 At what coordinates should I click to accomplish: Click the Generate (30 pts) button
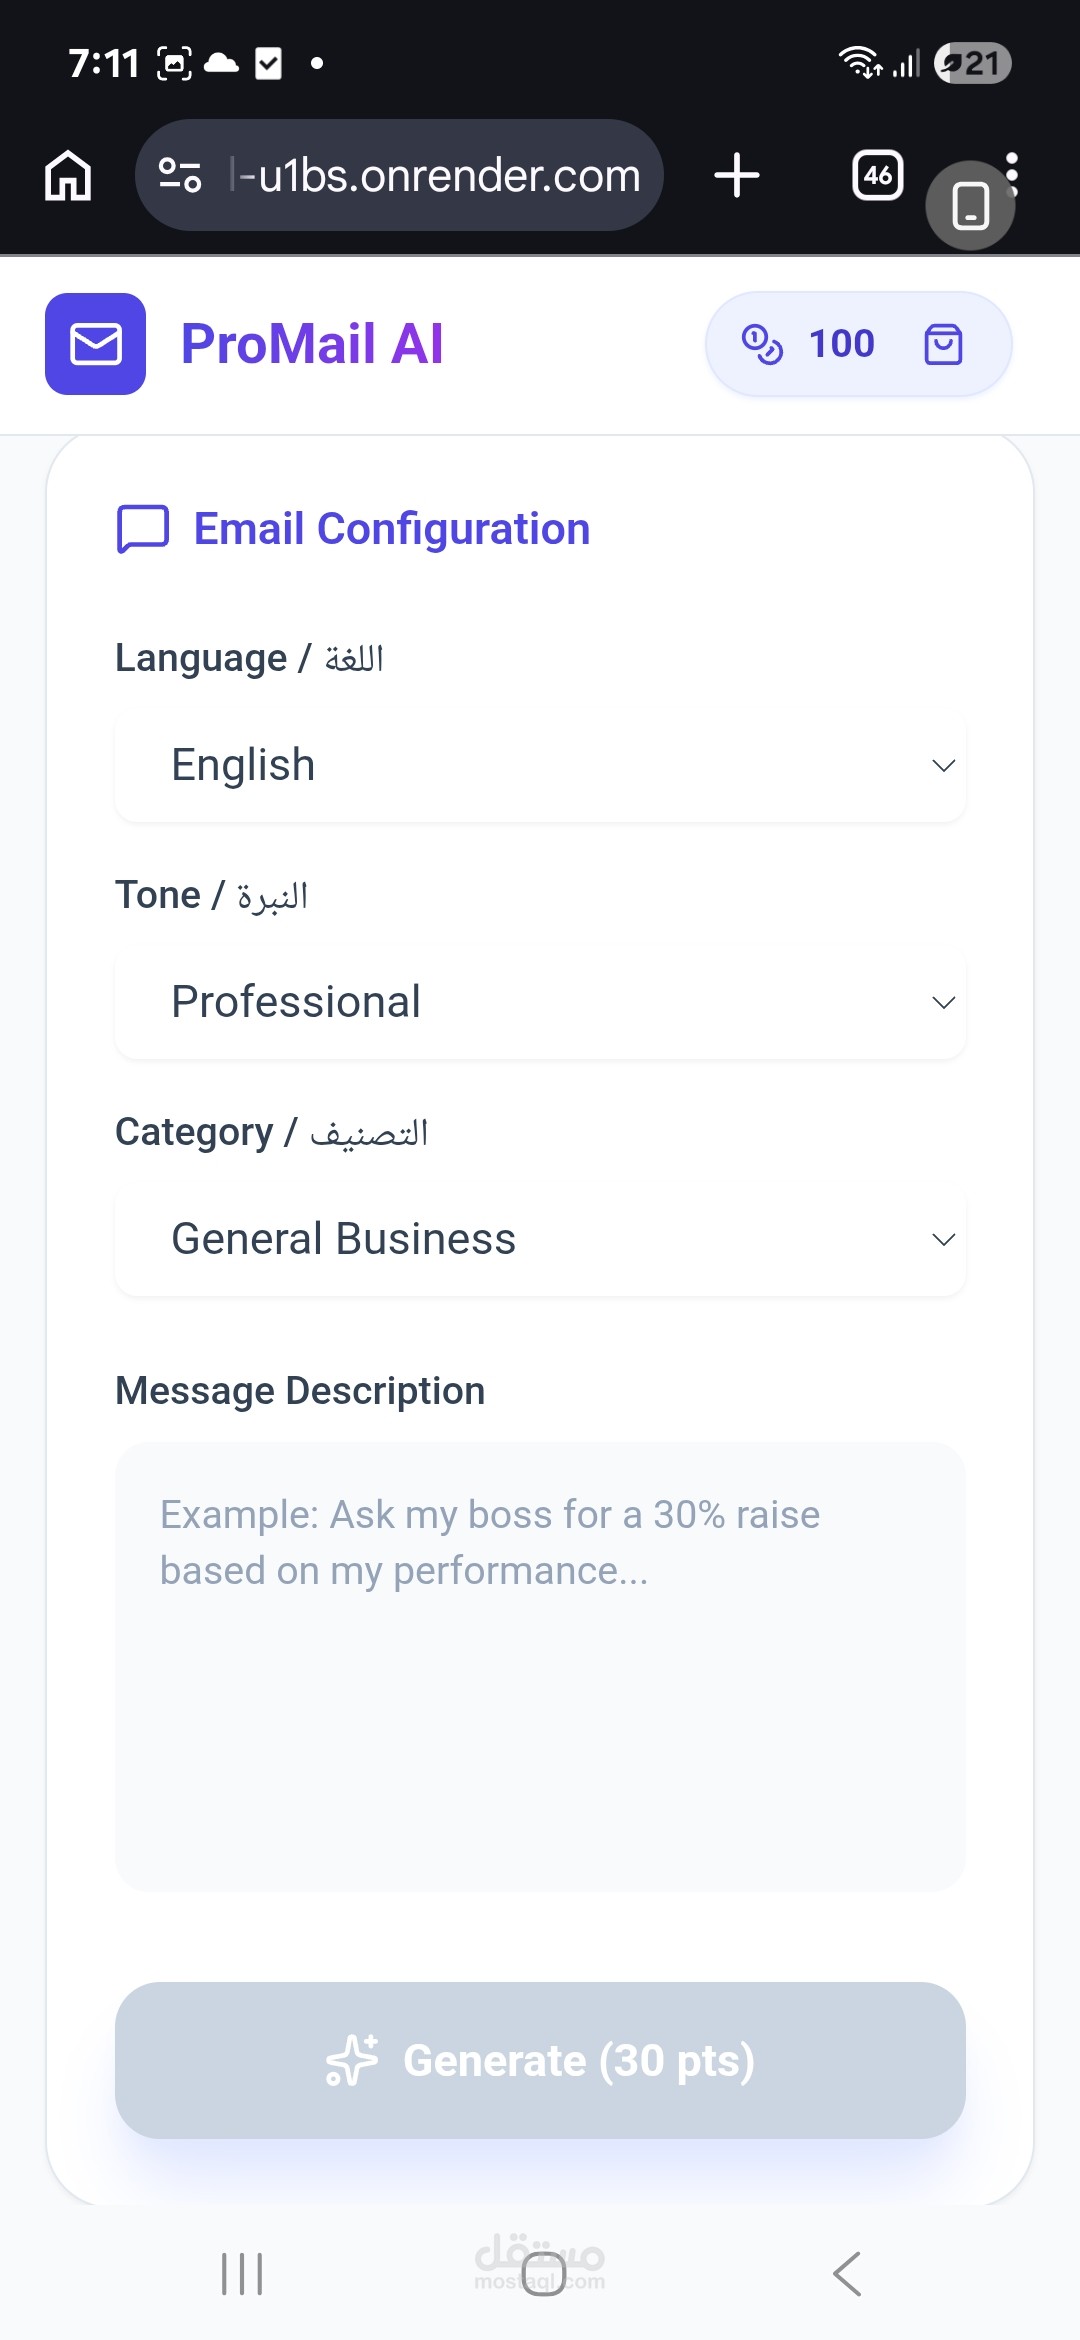(540, 2061)
